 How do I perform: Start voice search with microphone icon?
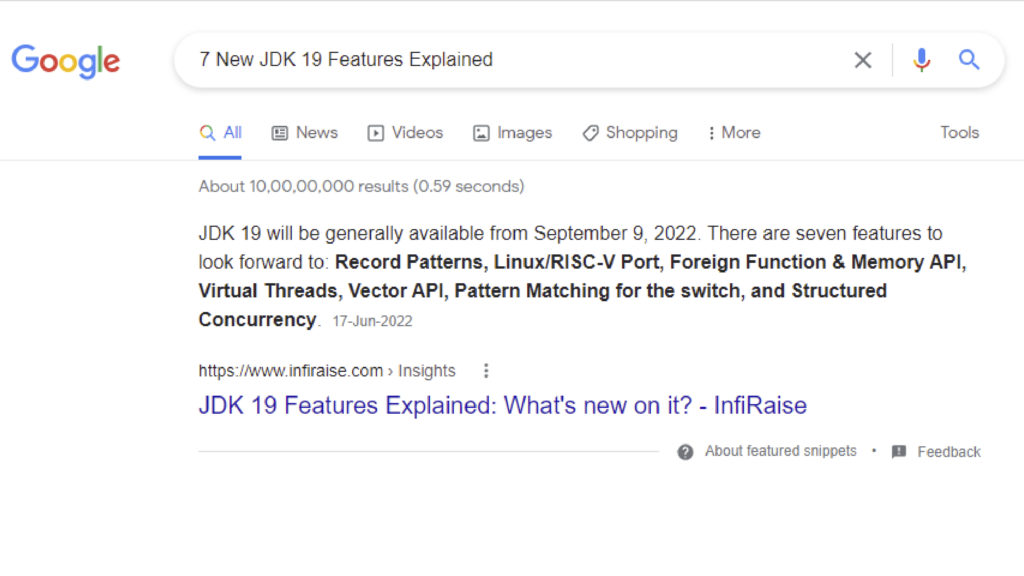click(x=921, y=60)
